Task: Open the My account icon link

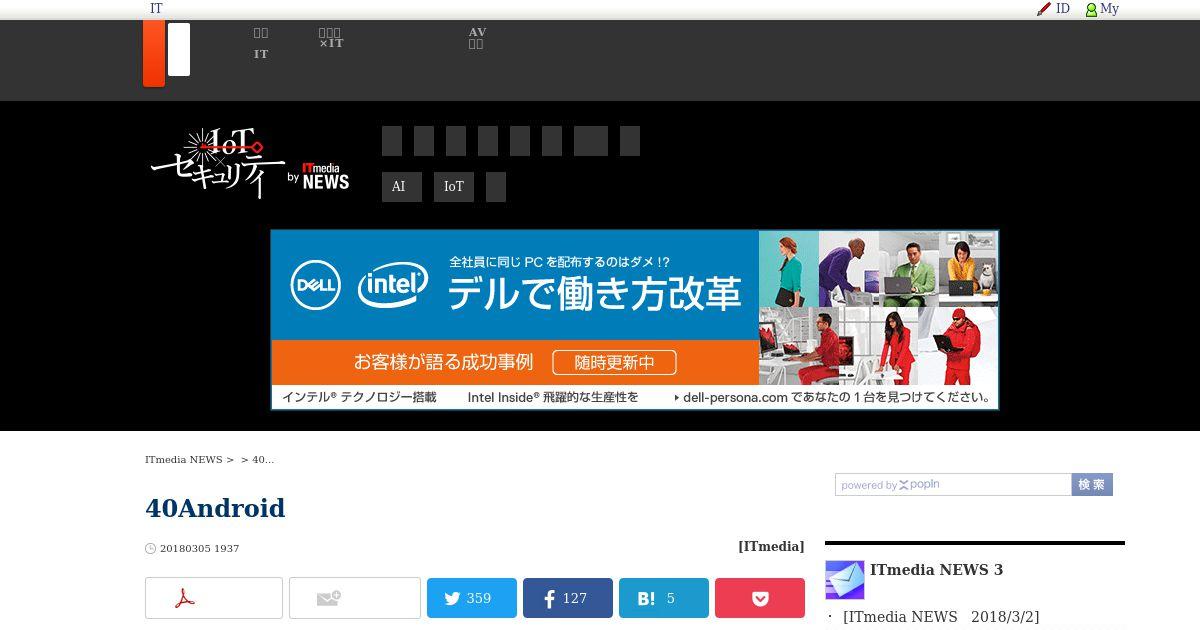Action: (x=1102, y=9)
